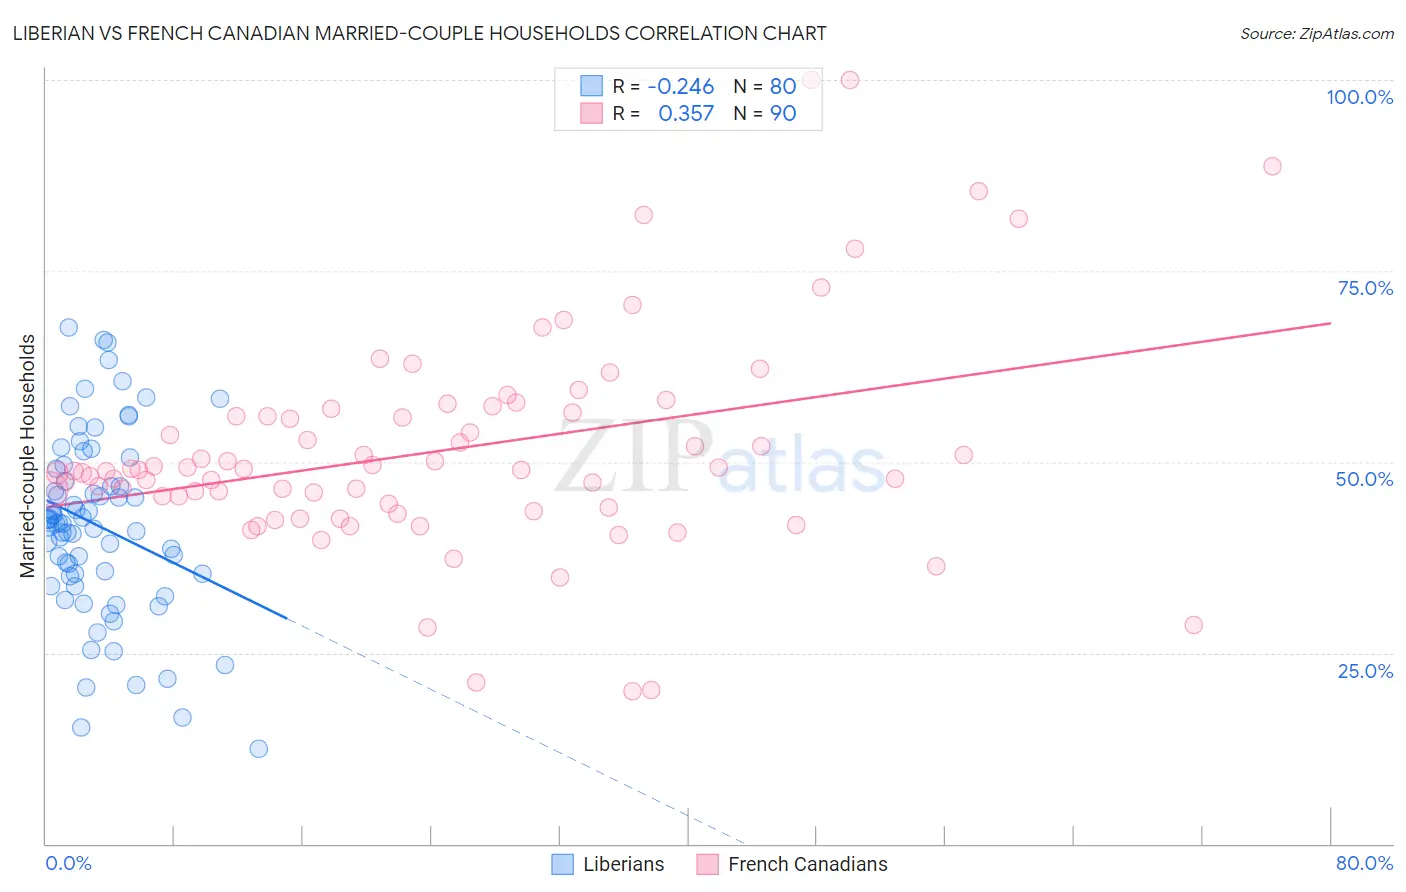Click the N = 90 statistic value
1406x892 pixels.
765,113
